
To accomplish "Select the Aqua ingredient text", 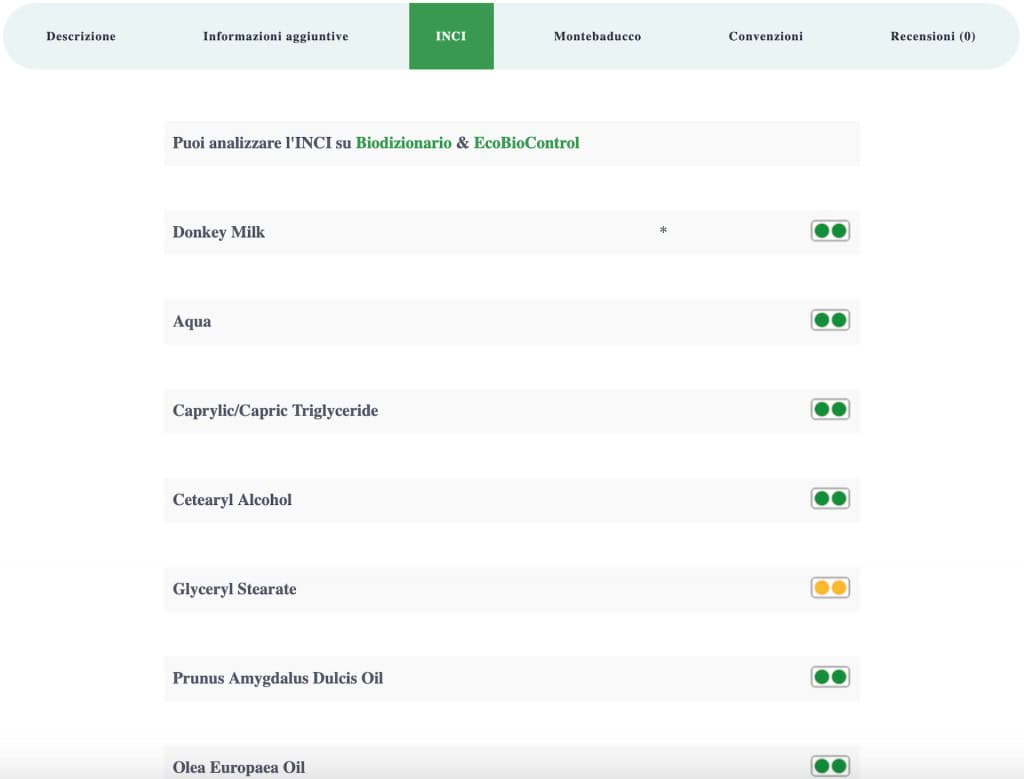I will click(x=192, y=322).
